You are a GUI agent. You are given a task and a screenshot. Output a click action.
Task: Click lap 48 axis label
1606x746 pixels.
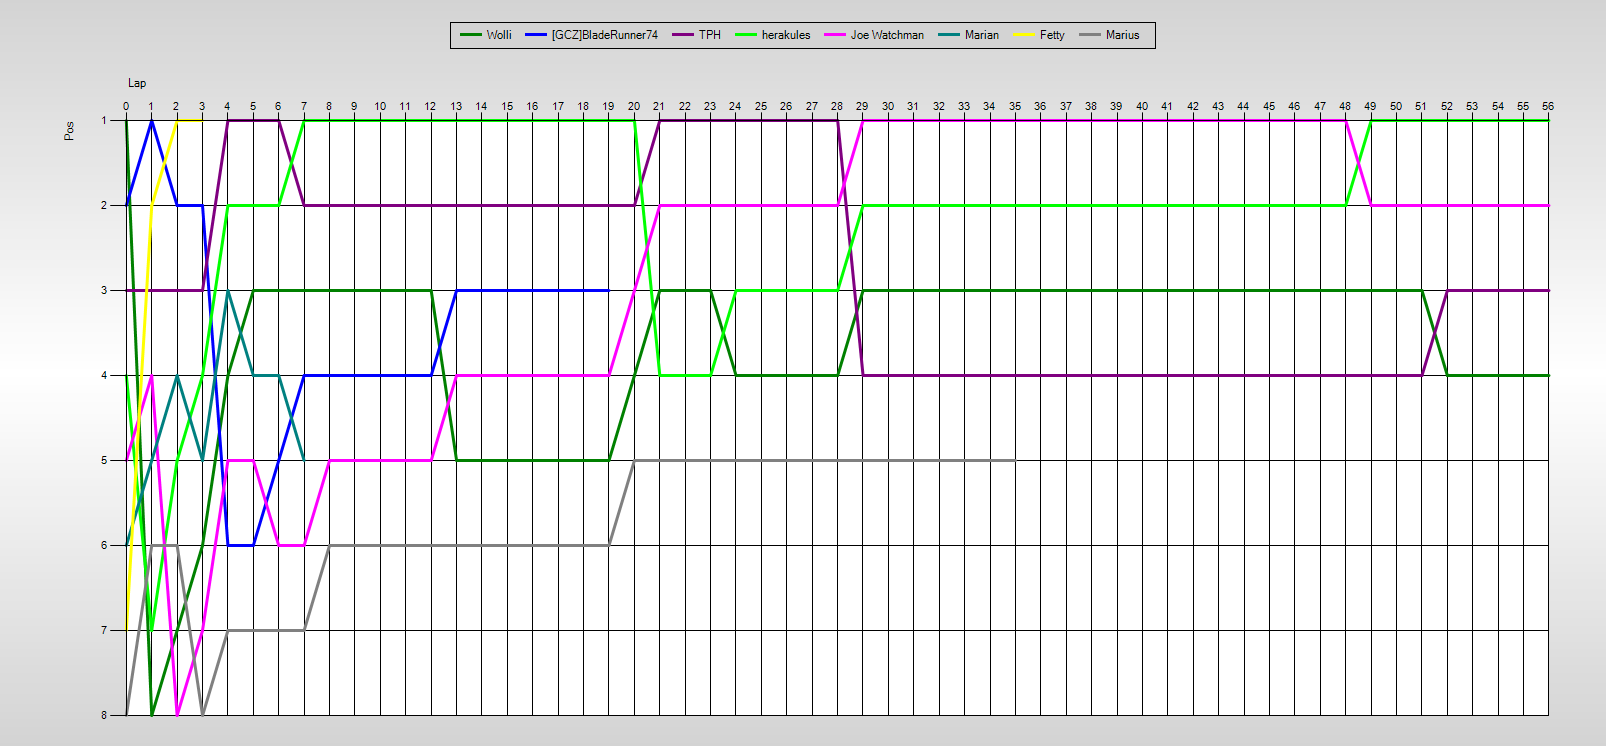click(x=1345, y=106)
